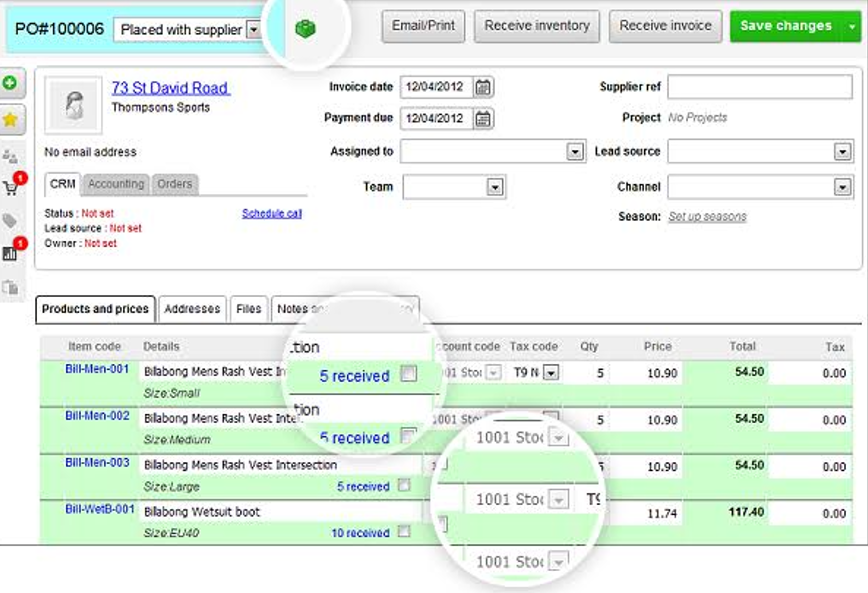Viewport: 868px width, 593px height.
Task: Open the Payment due calendar picker
Action: point(483,119)
